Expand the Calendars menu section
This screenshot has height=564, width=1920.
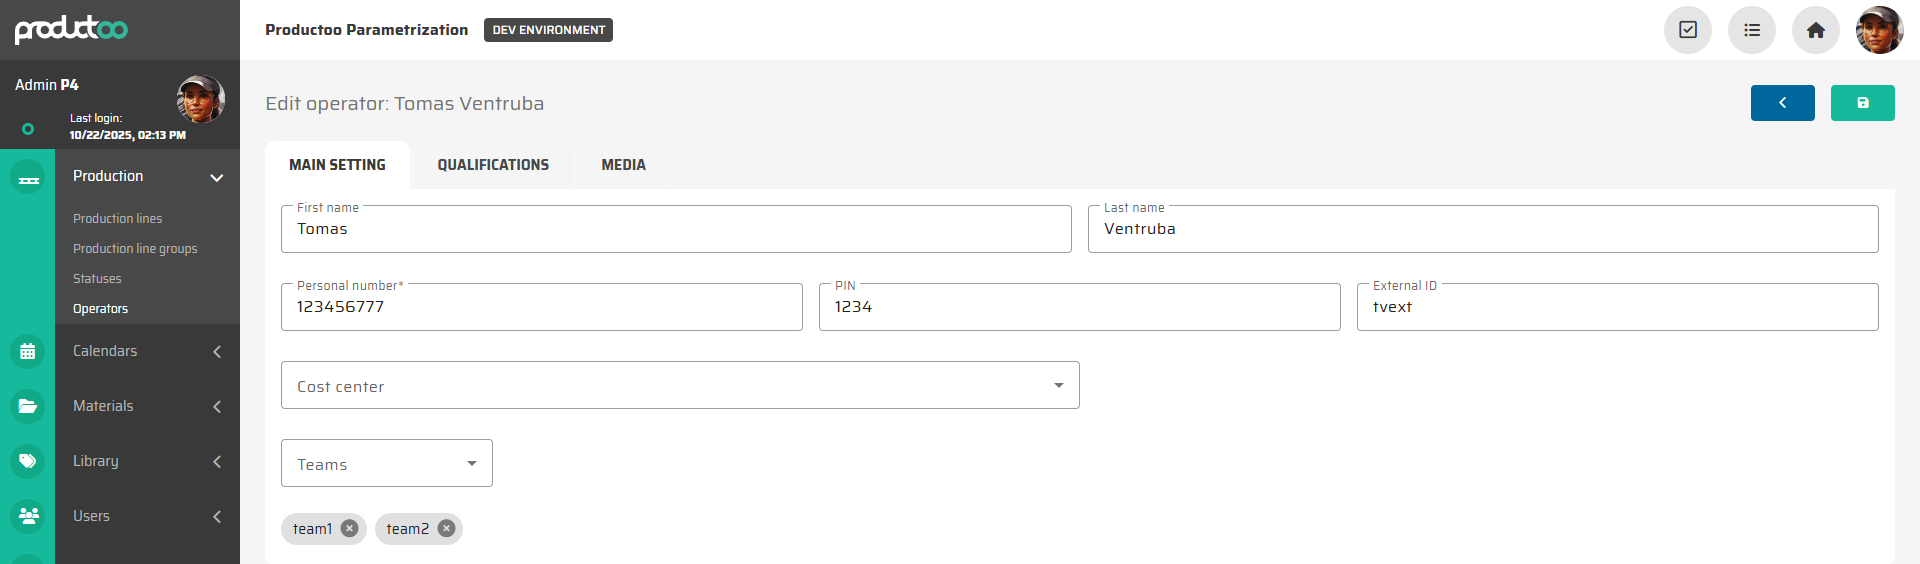click(x=216, y=351)
